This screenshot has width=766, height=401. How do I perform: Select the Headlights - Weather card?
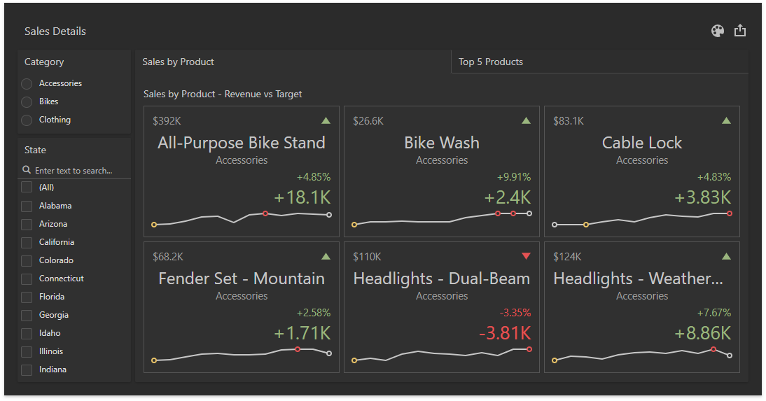click(x=641, y=306)
